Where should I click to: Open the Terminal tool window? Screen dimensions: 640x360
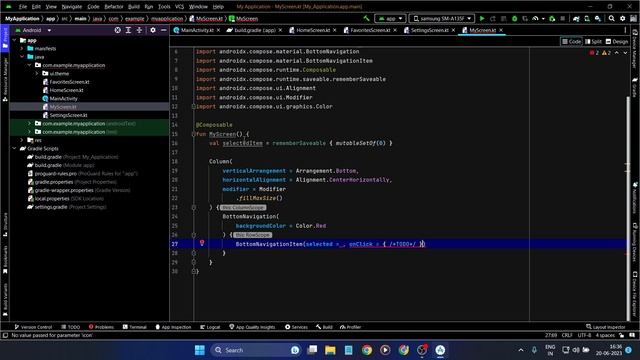pyautogui.click(x=135, y=327)
